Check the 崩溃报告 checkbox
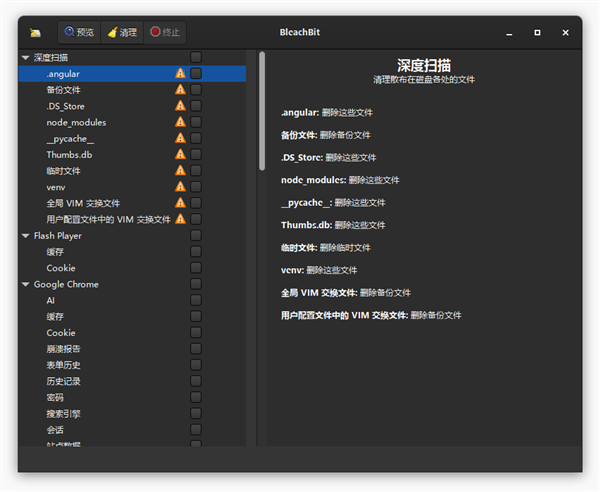600x492 pixels. pos(196,349)
